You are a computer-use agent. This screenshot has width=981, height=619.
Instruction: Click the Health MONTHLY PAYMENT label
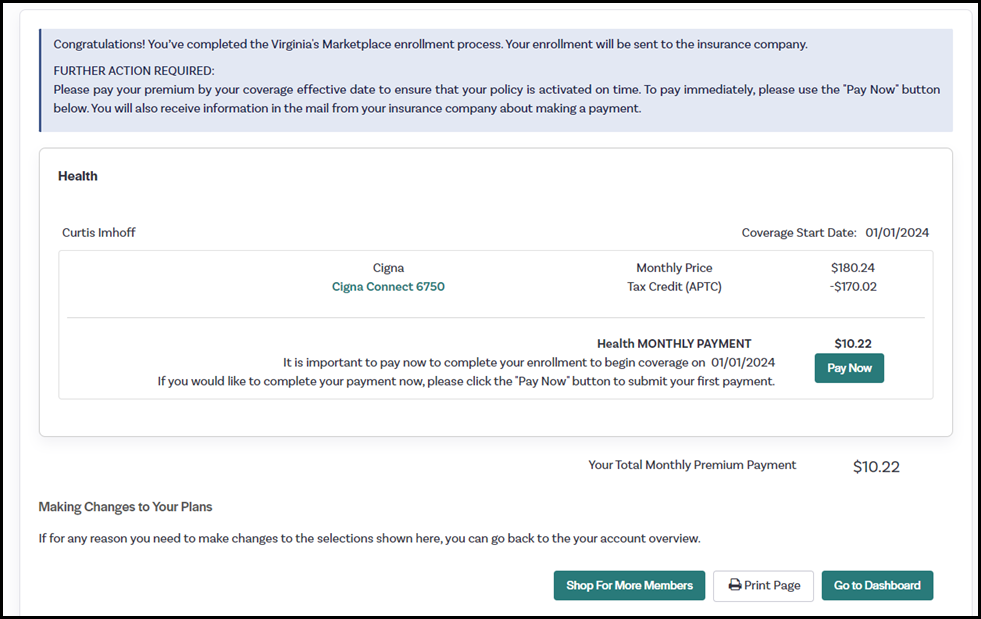coord(674,344)
